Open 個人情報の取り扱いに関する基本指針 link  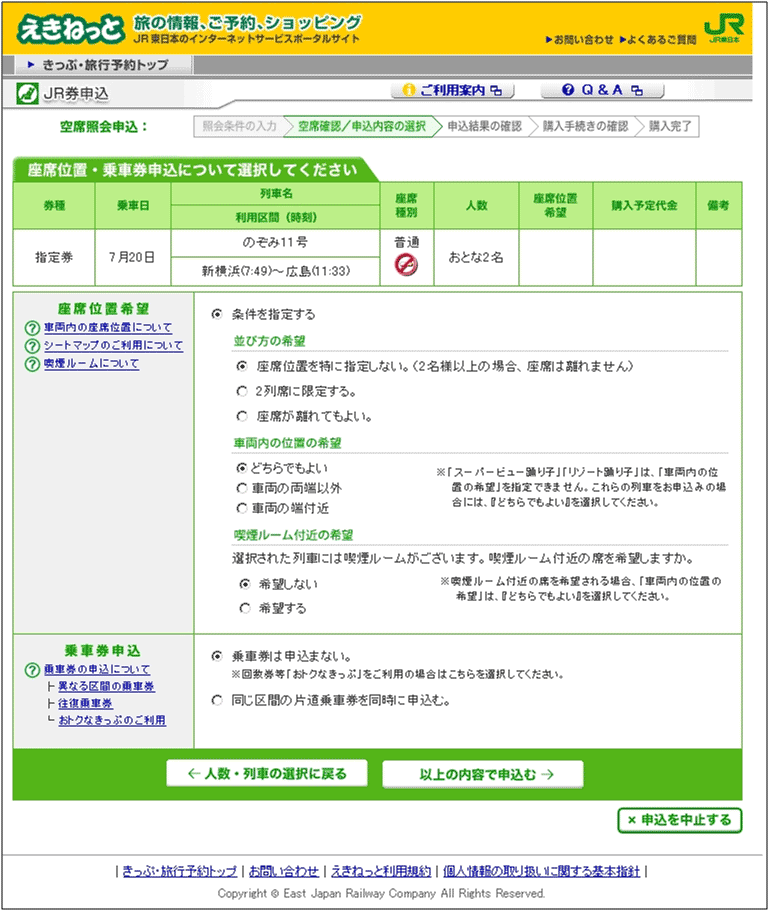click(x=541, y=871)
